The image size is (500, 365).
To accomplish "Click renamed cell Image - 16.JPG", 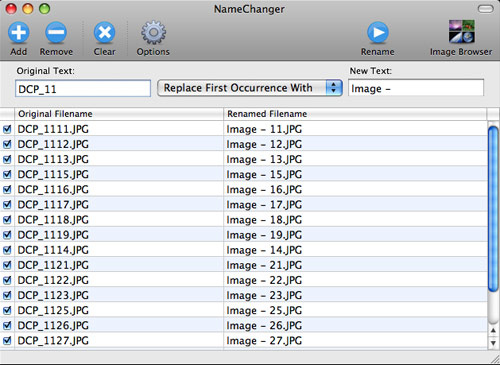I will click(x=264, y=189).
